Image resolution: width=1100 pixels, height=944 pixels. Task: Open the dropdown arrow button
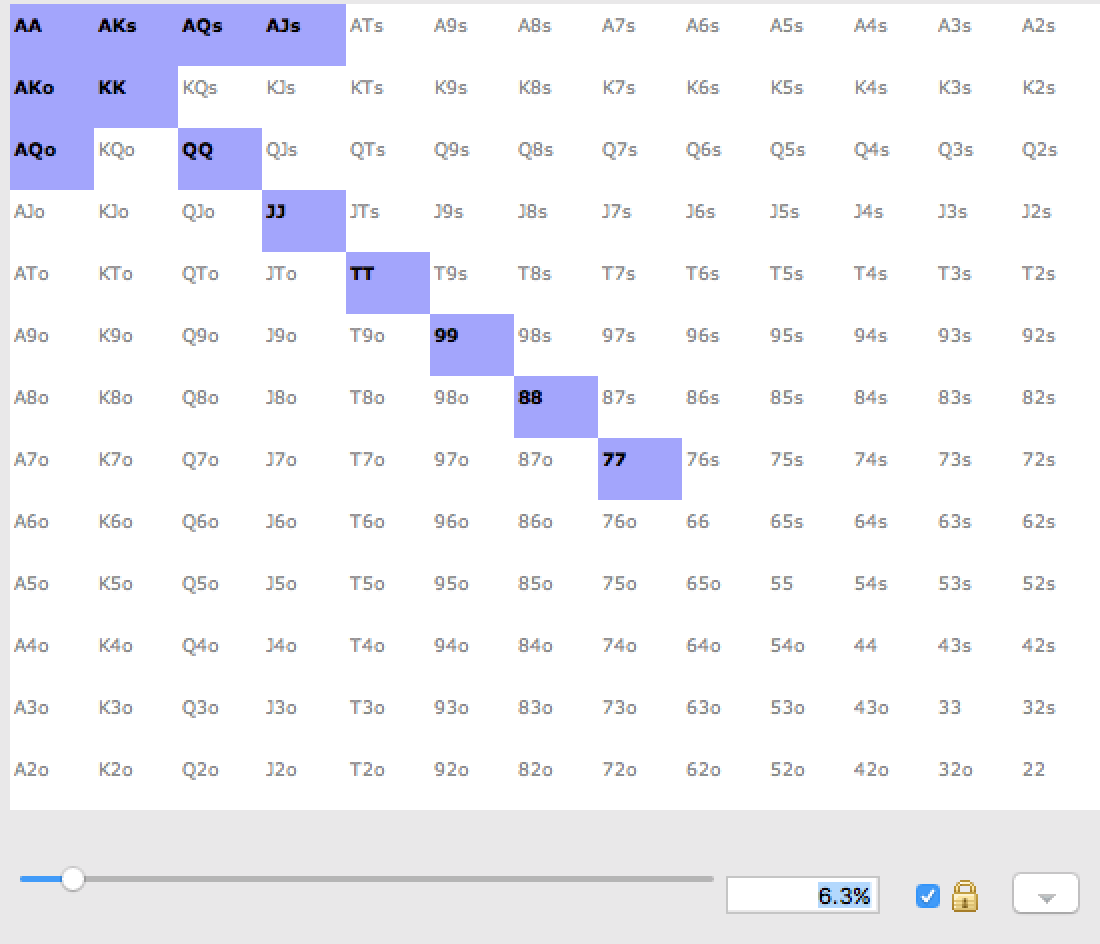pyautogui.click(x=1045, y=894)
